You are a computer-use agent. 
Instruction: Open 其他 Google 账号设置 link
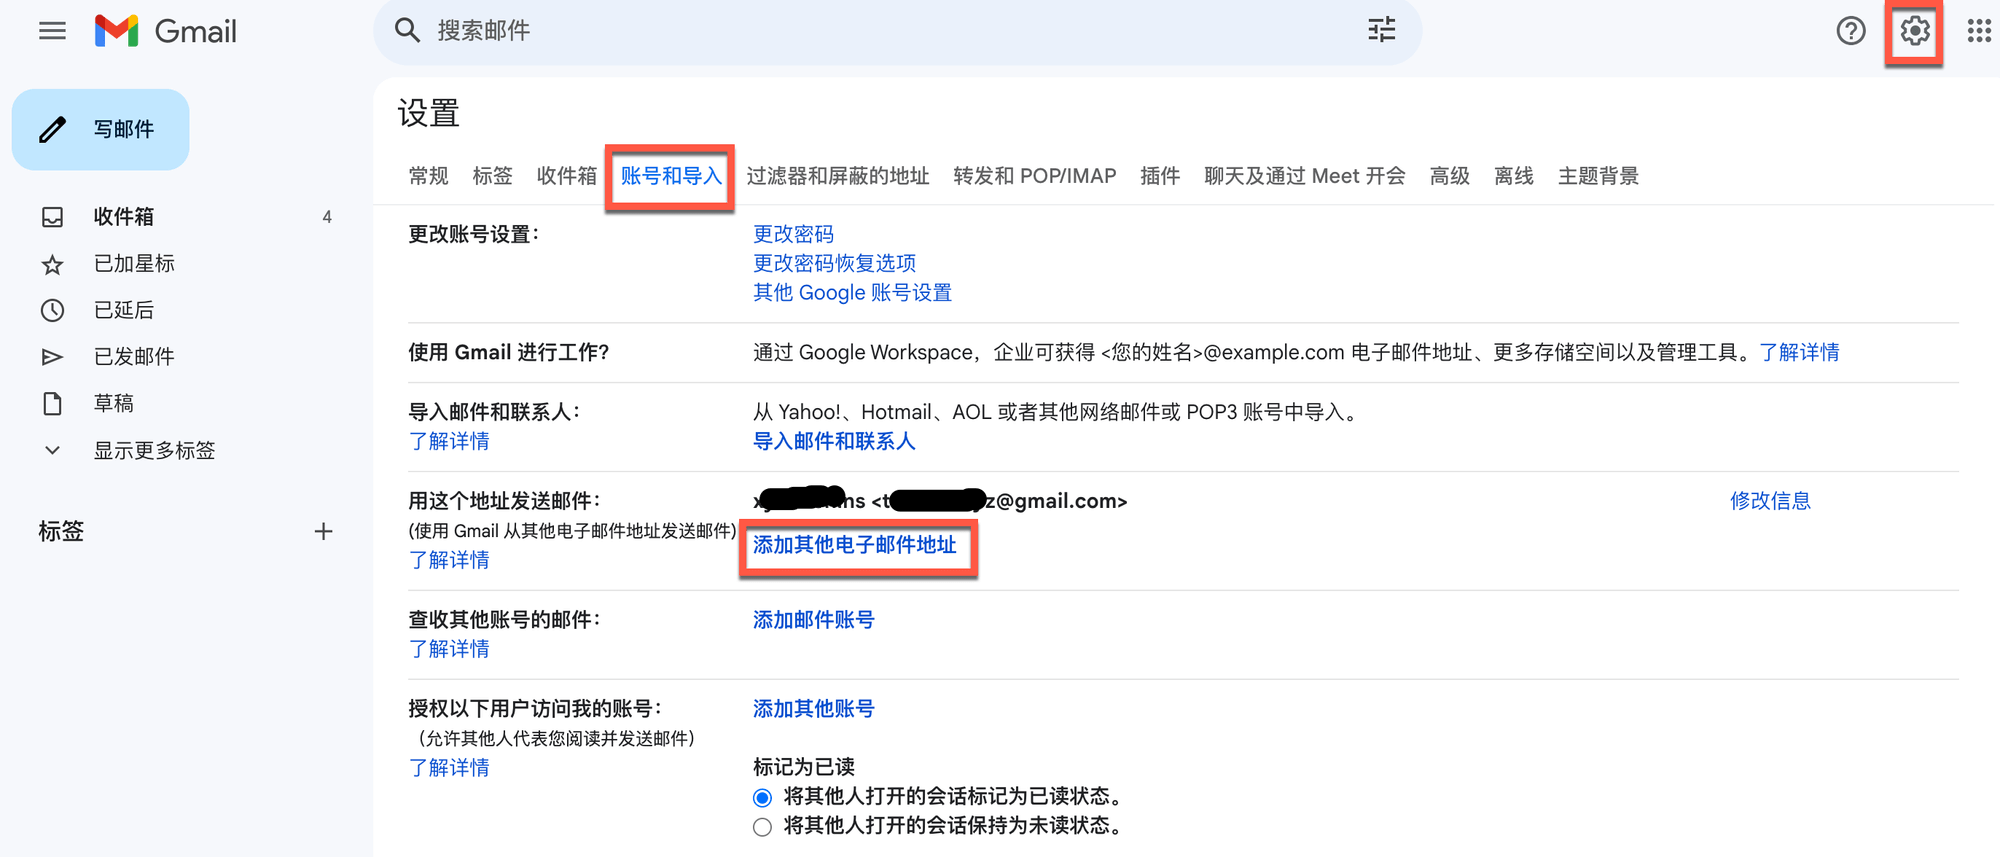tap(852, 292)
